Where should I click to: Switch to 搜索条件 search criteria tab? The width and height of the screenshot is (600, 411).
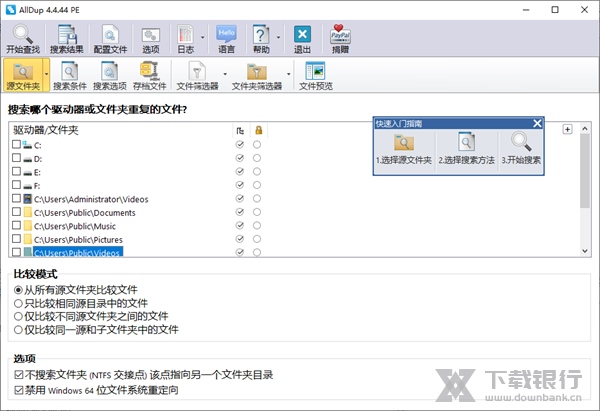(x=70, y=75)
